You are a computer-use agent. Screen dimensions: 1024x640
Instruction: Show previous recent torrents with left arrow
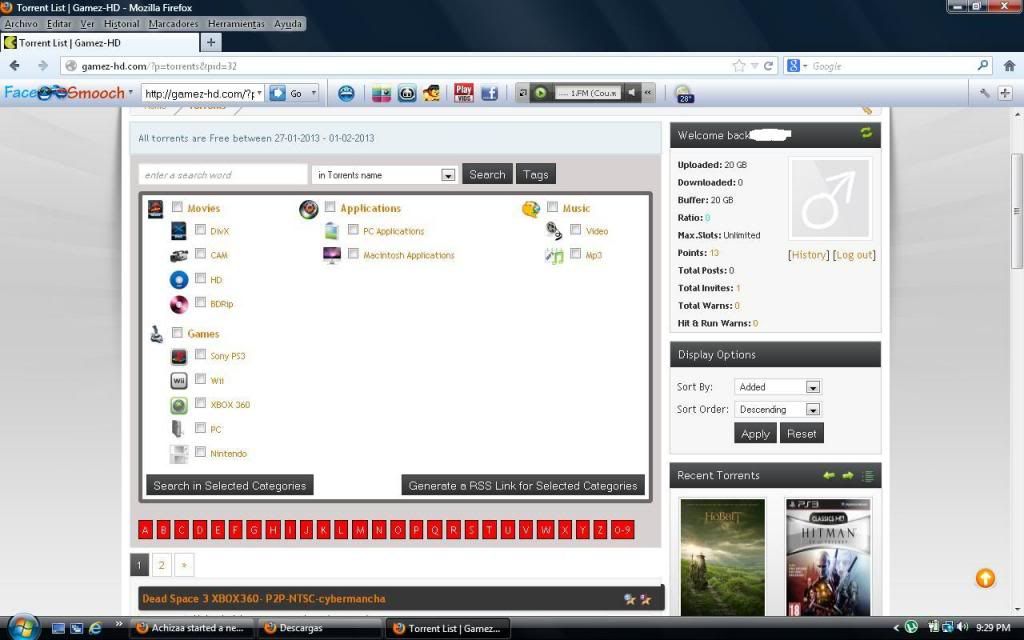tap(829, 475)
